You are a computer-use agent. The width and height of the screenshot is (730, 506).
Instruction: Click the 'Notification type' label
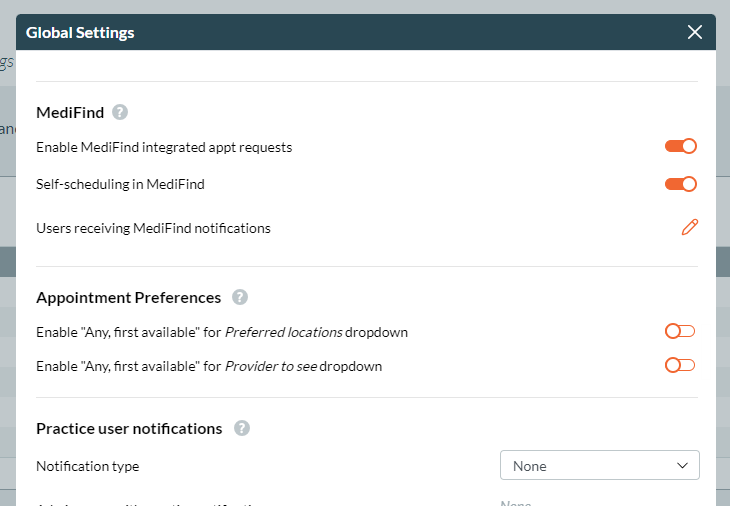pyautogui.click(x=88, y=466)
